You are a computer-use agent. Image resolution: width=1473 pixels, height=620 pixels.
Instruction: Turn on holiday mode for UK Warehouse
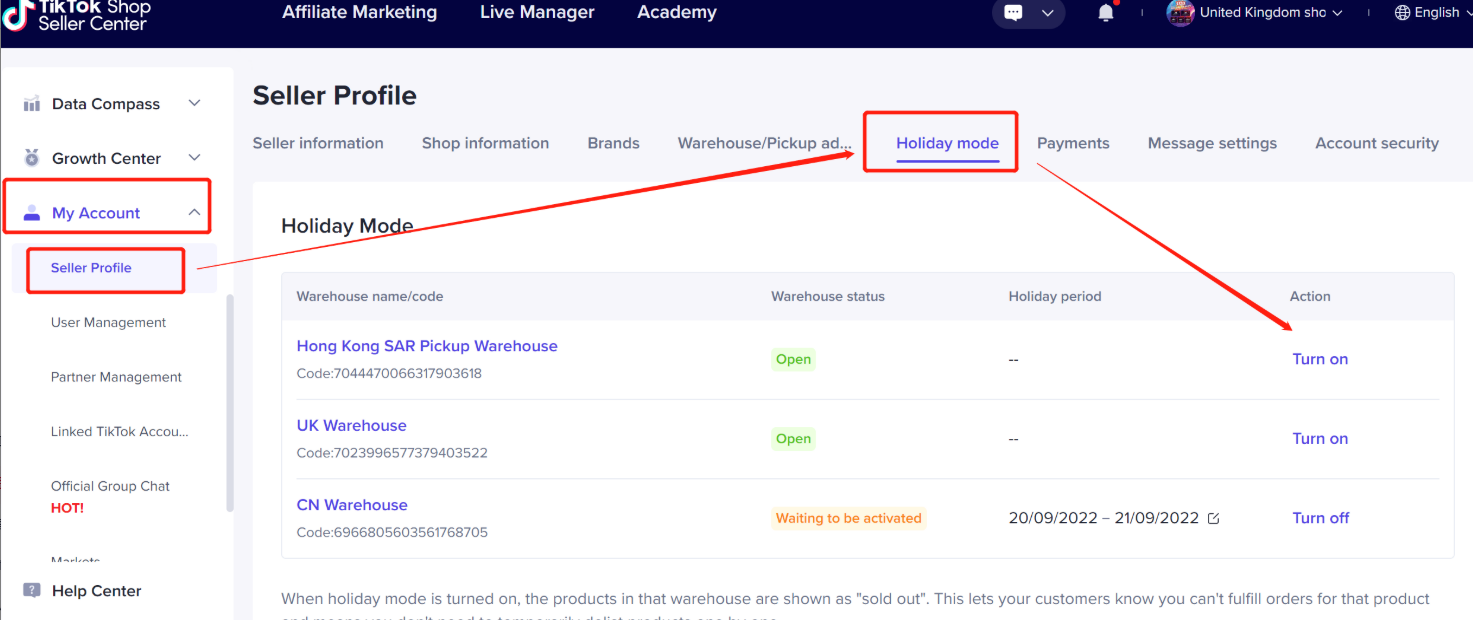pos(1320,438)
